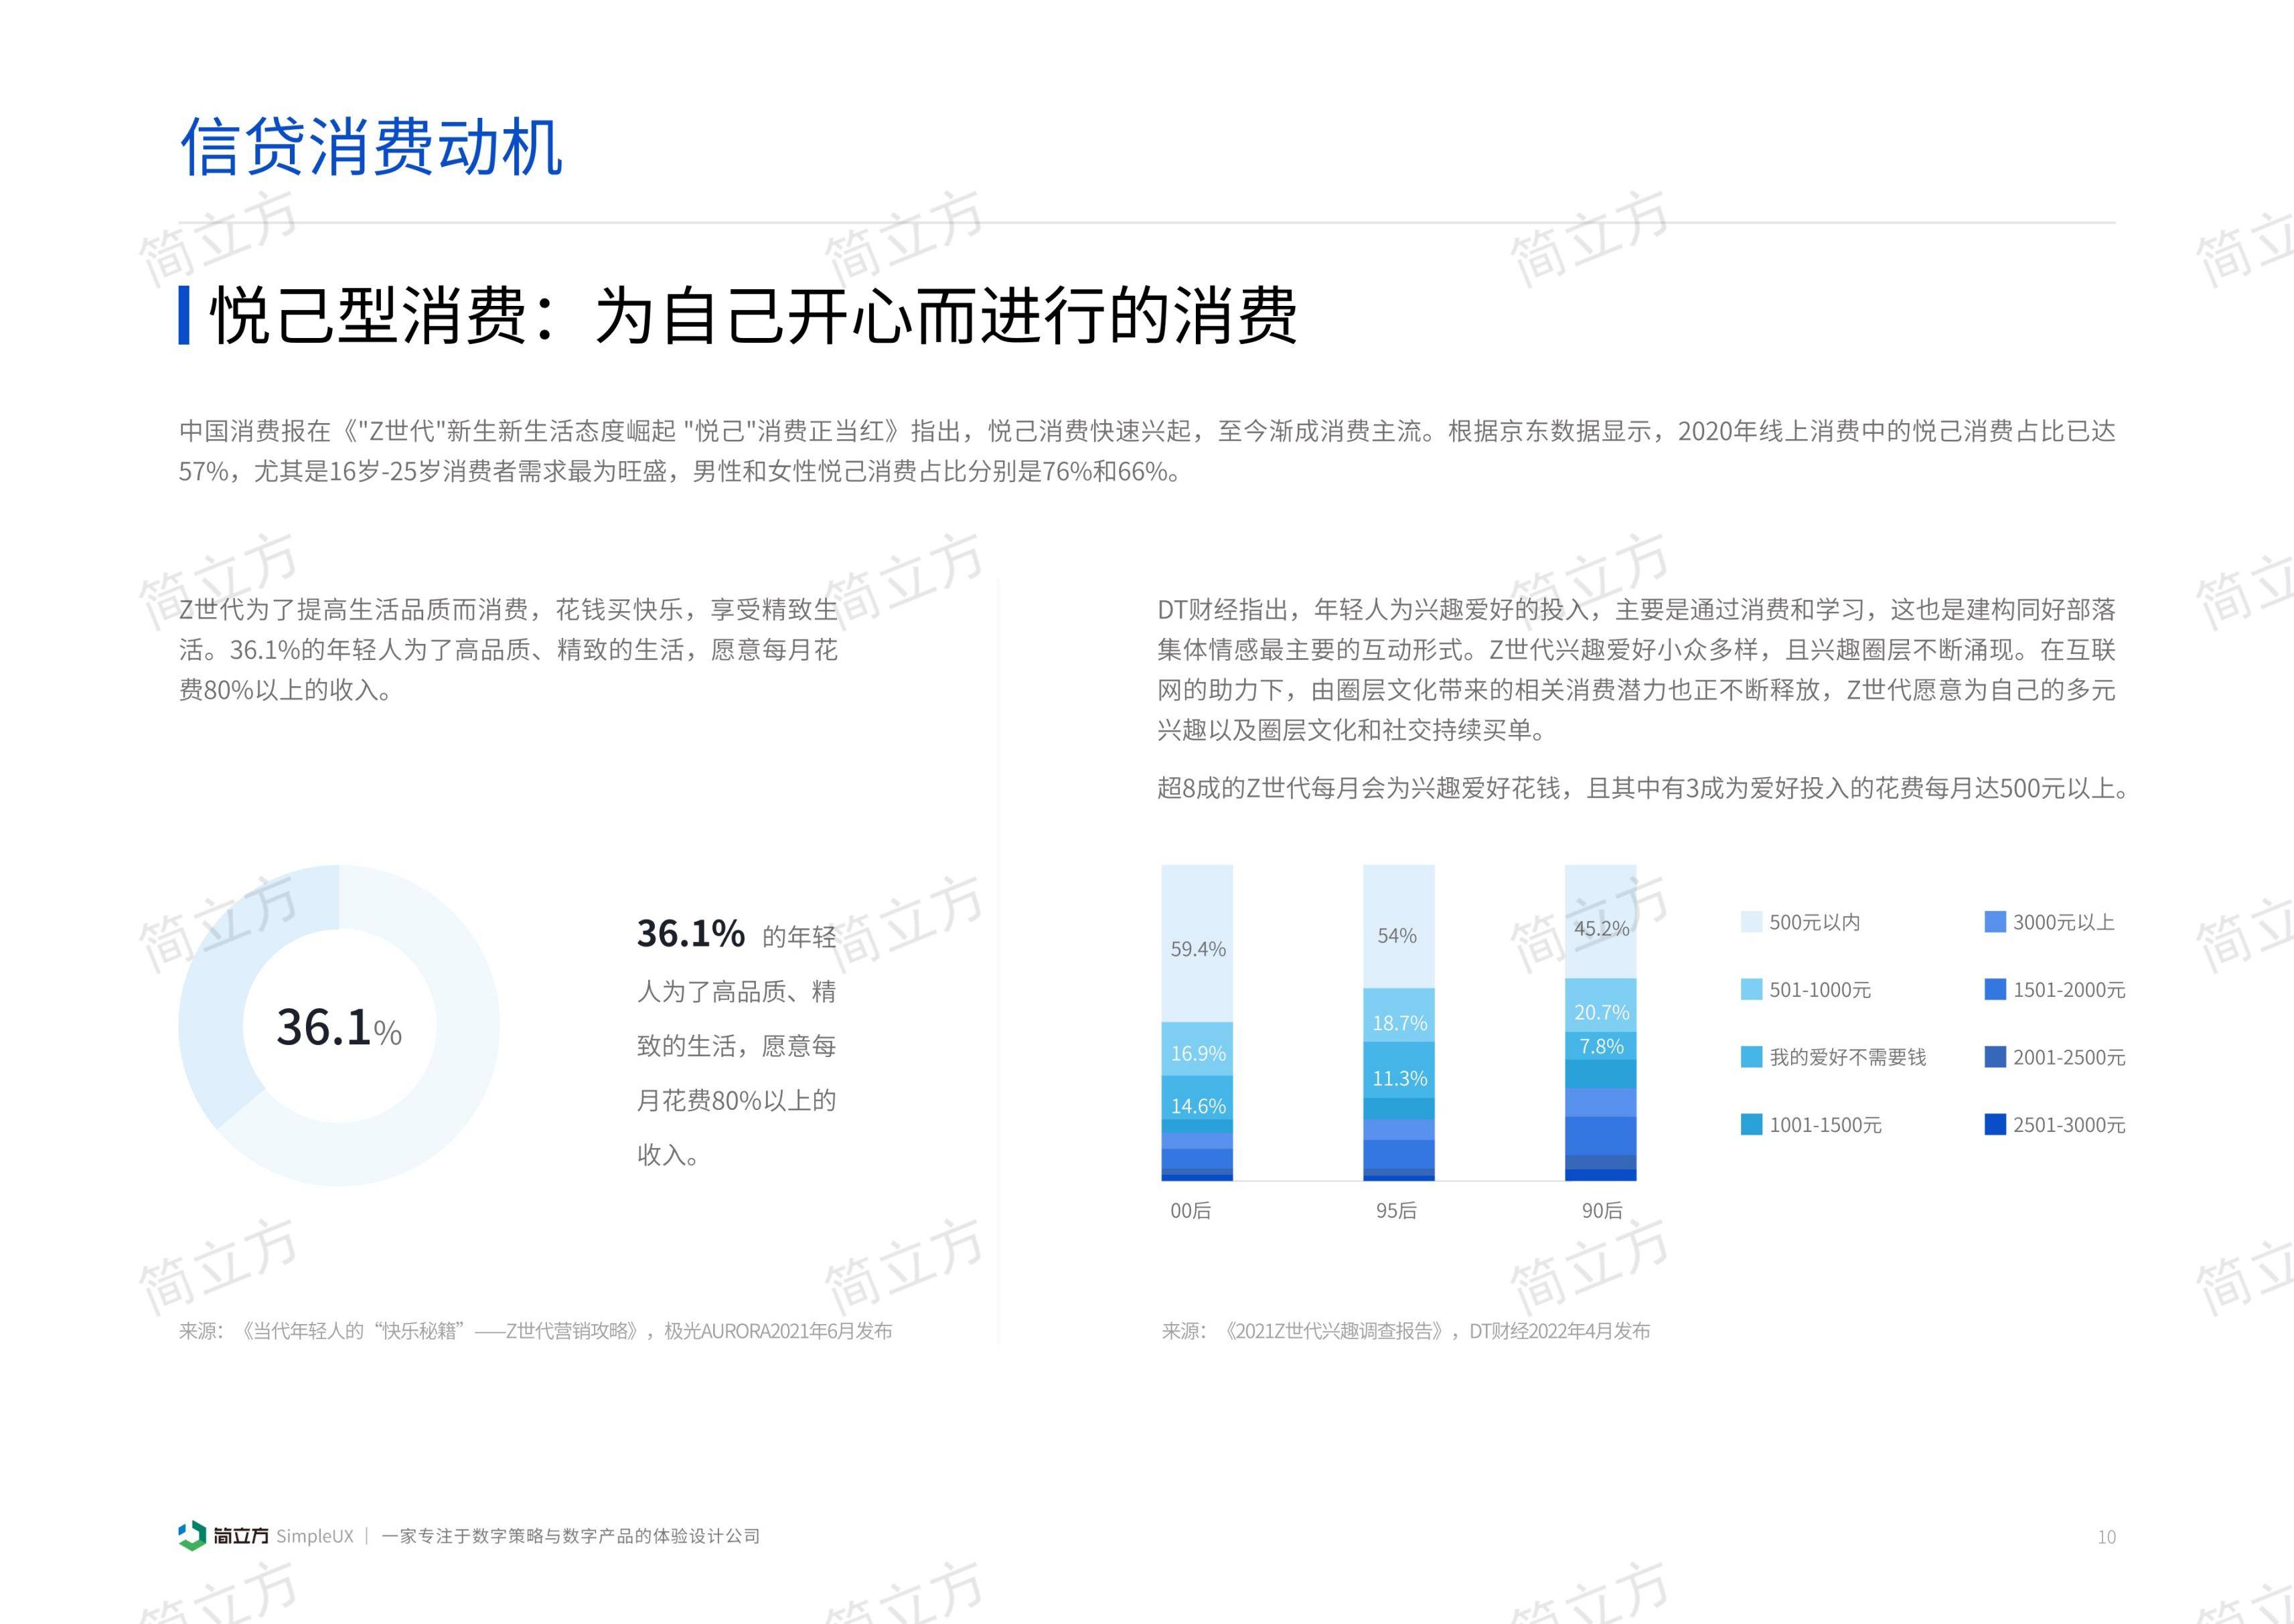Click the 悦己型消费 section heading
The height and width of the screenshot is (1624, 2294).
(752, 315)
